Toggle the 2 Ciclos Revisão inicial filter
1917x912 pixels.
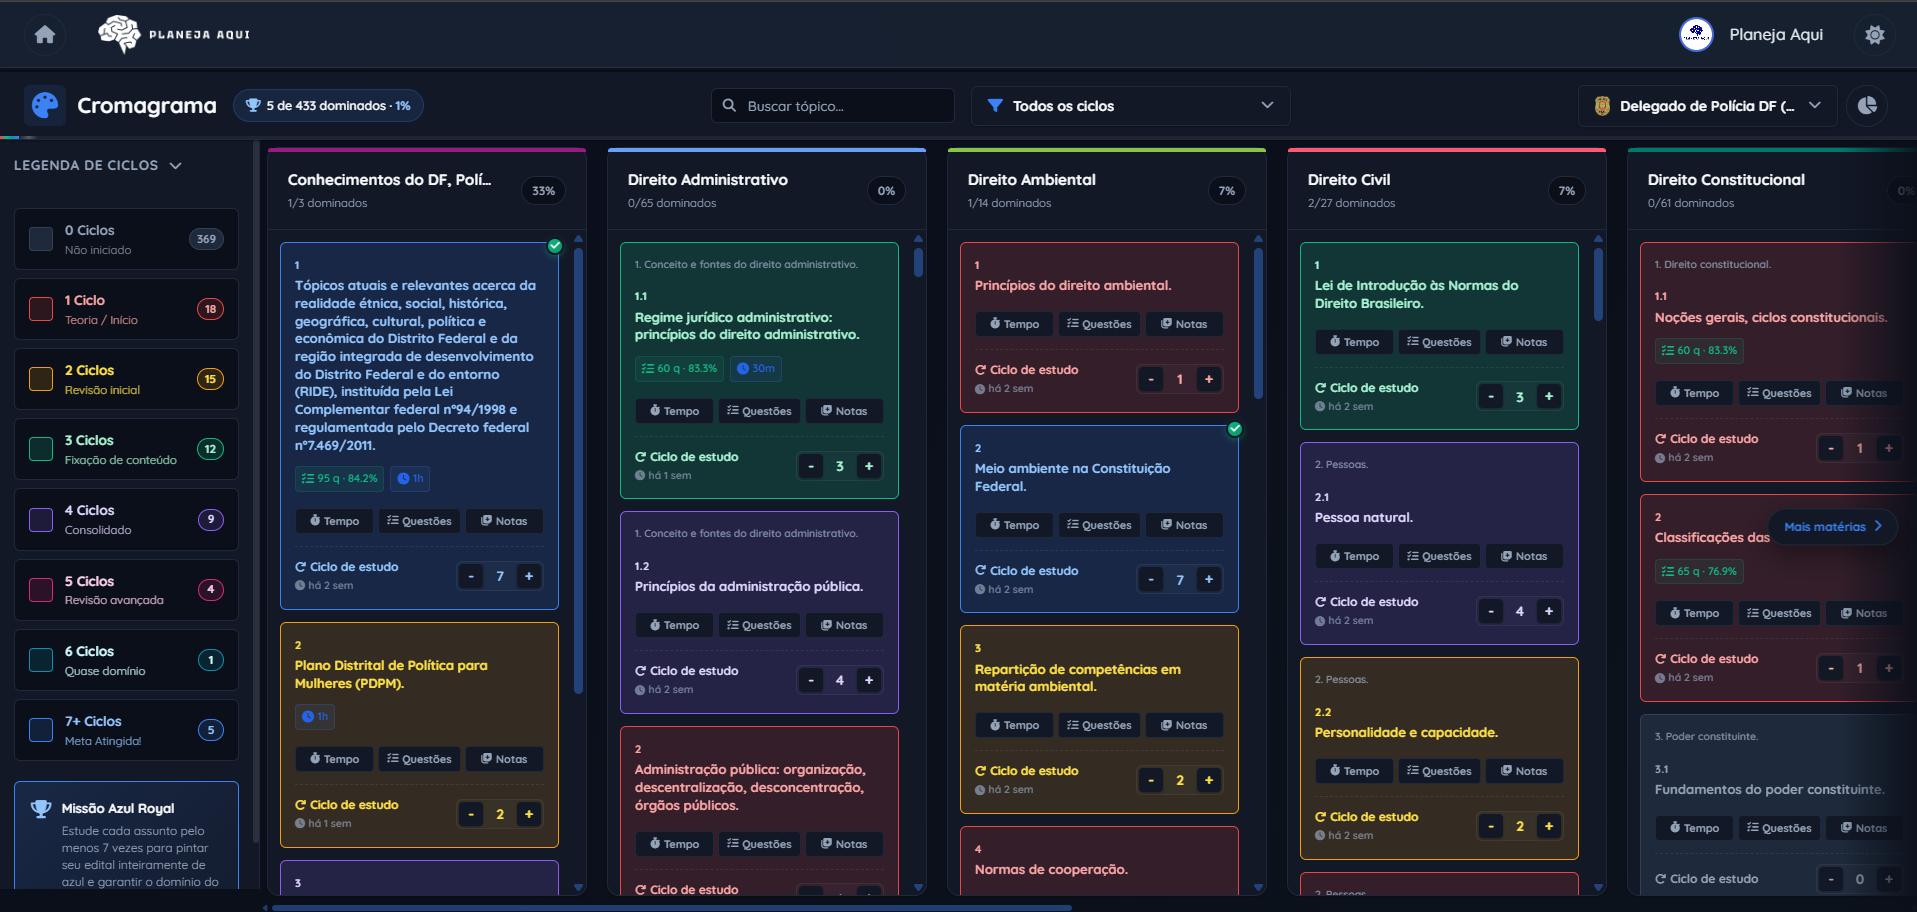[x=126, y=379]
